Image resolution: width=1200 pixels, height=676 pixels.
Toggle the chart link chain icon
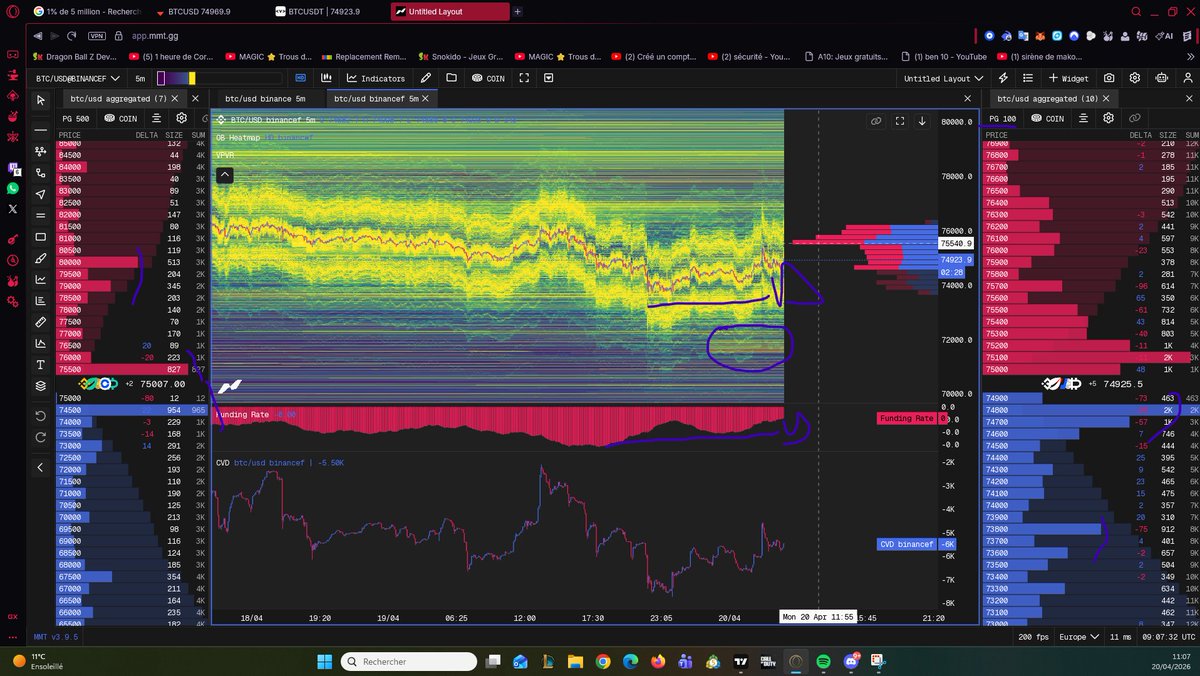[x=875, y=121]
